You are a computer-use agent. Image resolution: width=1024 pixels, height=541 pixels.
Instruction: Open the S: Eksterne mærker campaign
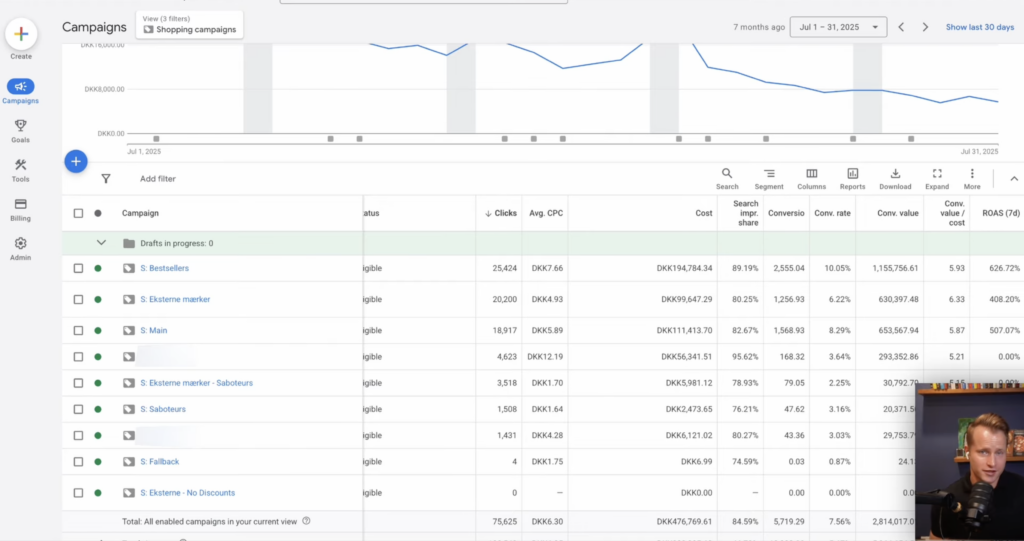coord(175,299)
